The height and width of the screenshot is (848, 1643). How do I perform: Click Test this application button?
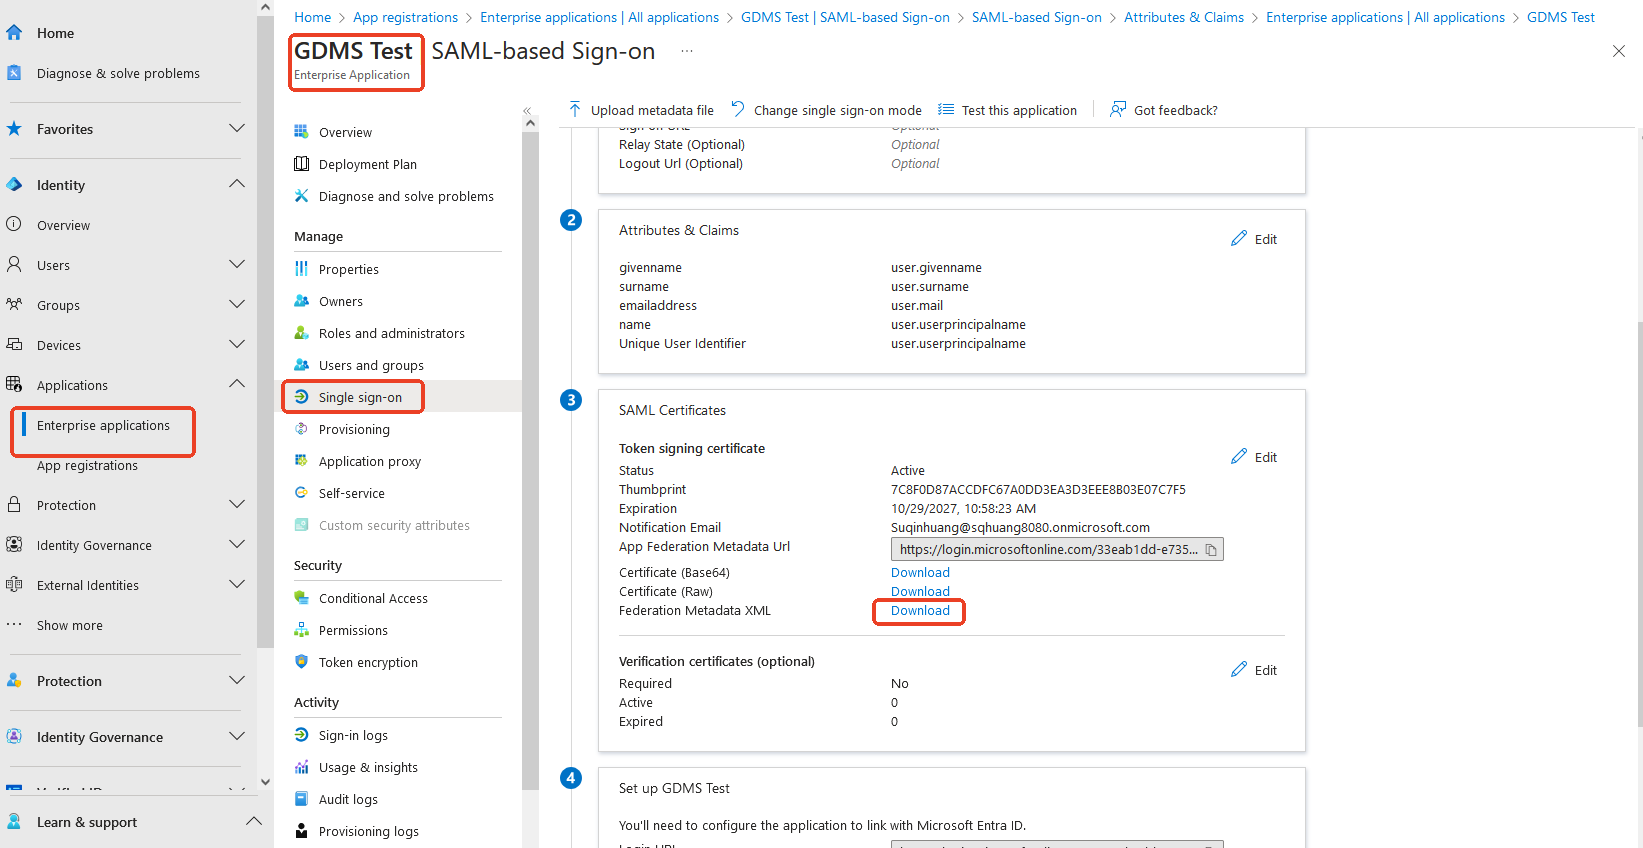(x=1008, y=110)
